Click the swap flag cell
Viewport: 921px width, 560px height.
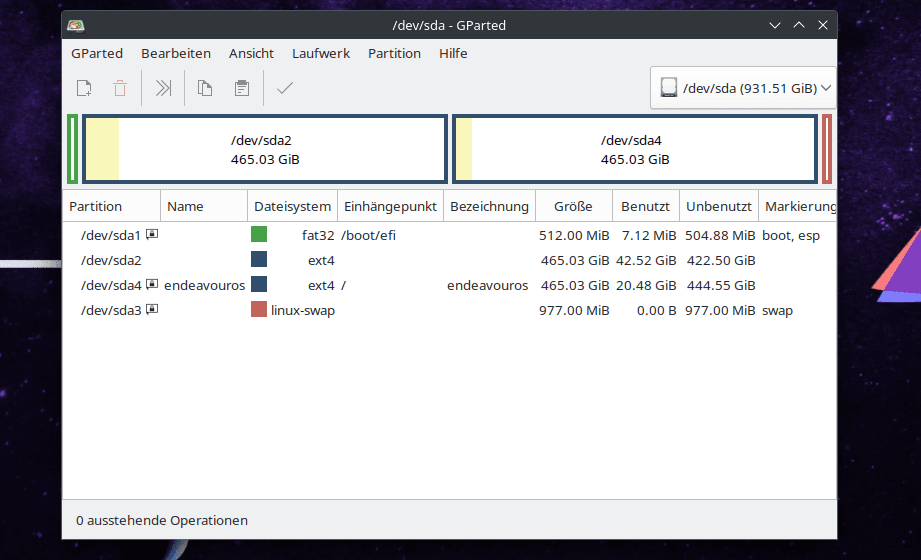pyautogui.click(x=777, y=310)
